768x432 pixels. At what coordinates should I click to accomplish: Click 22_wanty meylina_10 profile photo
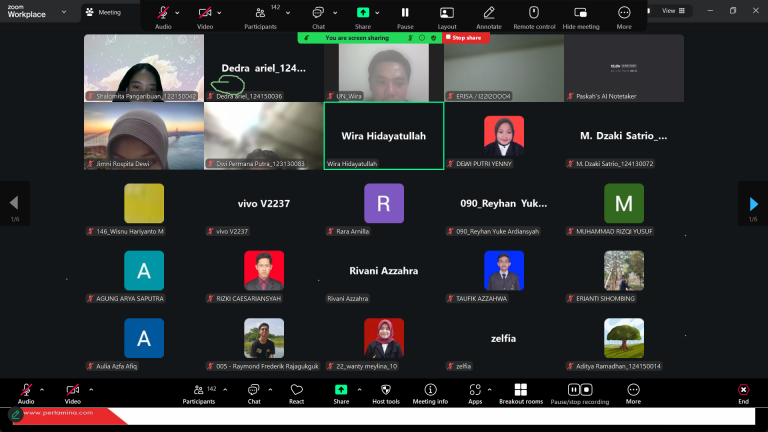pyautogui.click(x=384, y=338)
